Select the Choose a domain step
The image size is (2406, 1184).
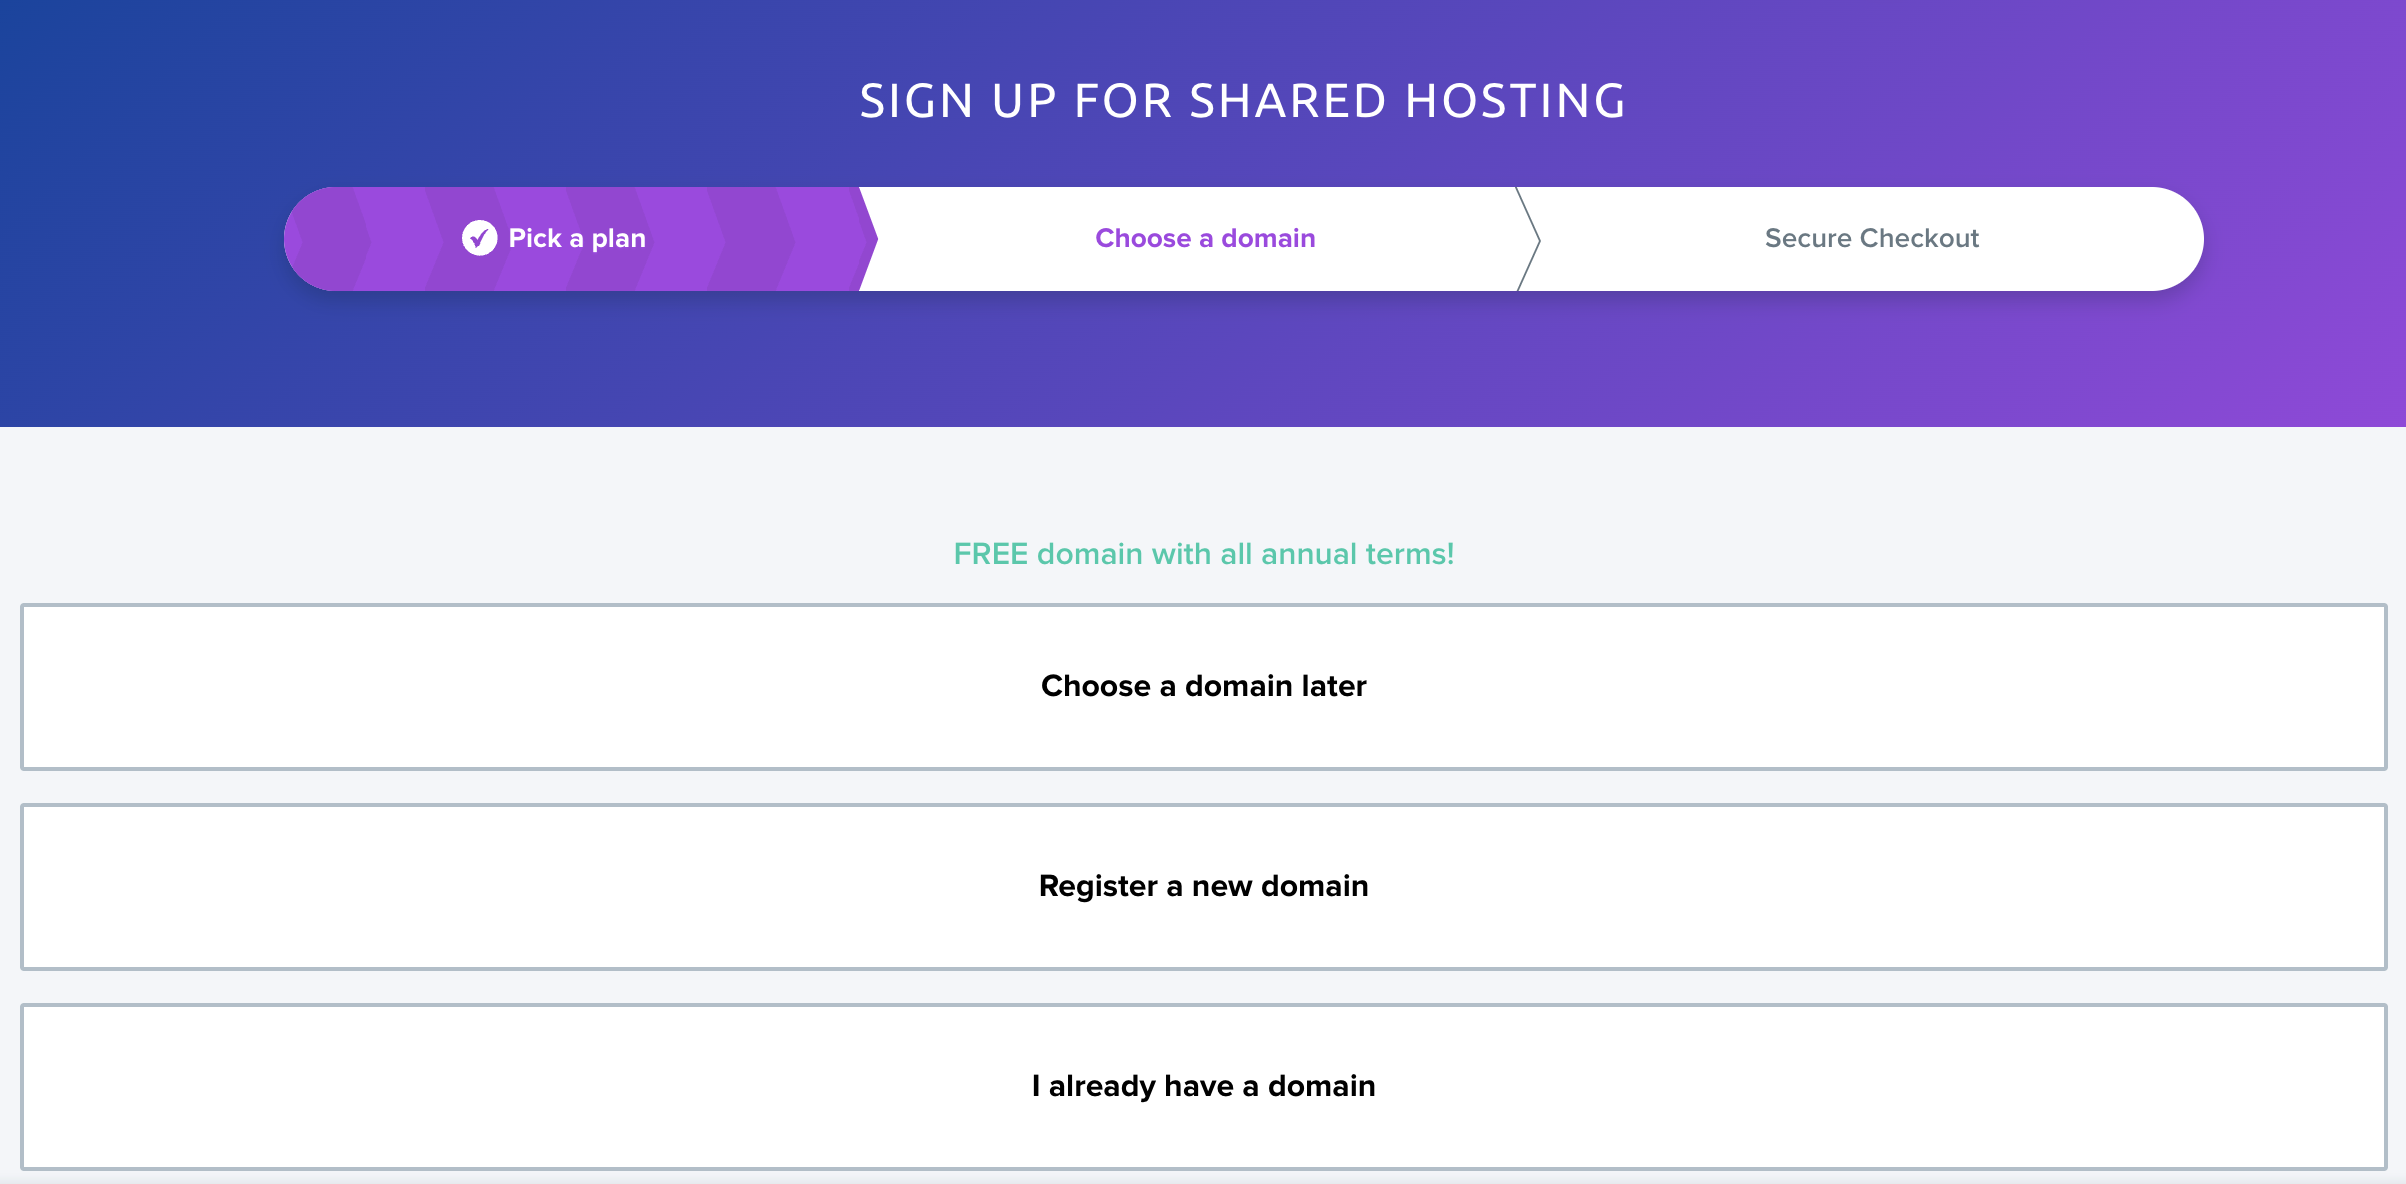(x=1204, y=238)
